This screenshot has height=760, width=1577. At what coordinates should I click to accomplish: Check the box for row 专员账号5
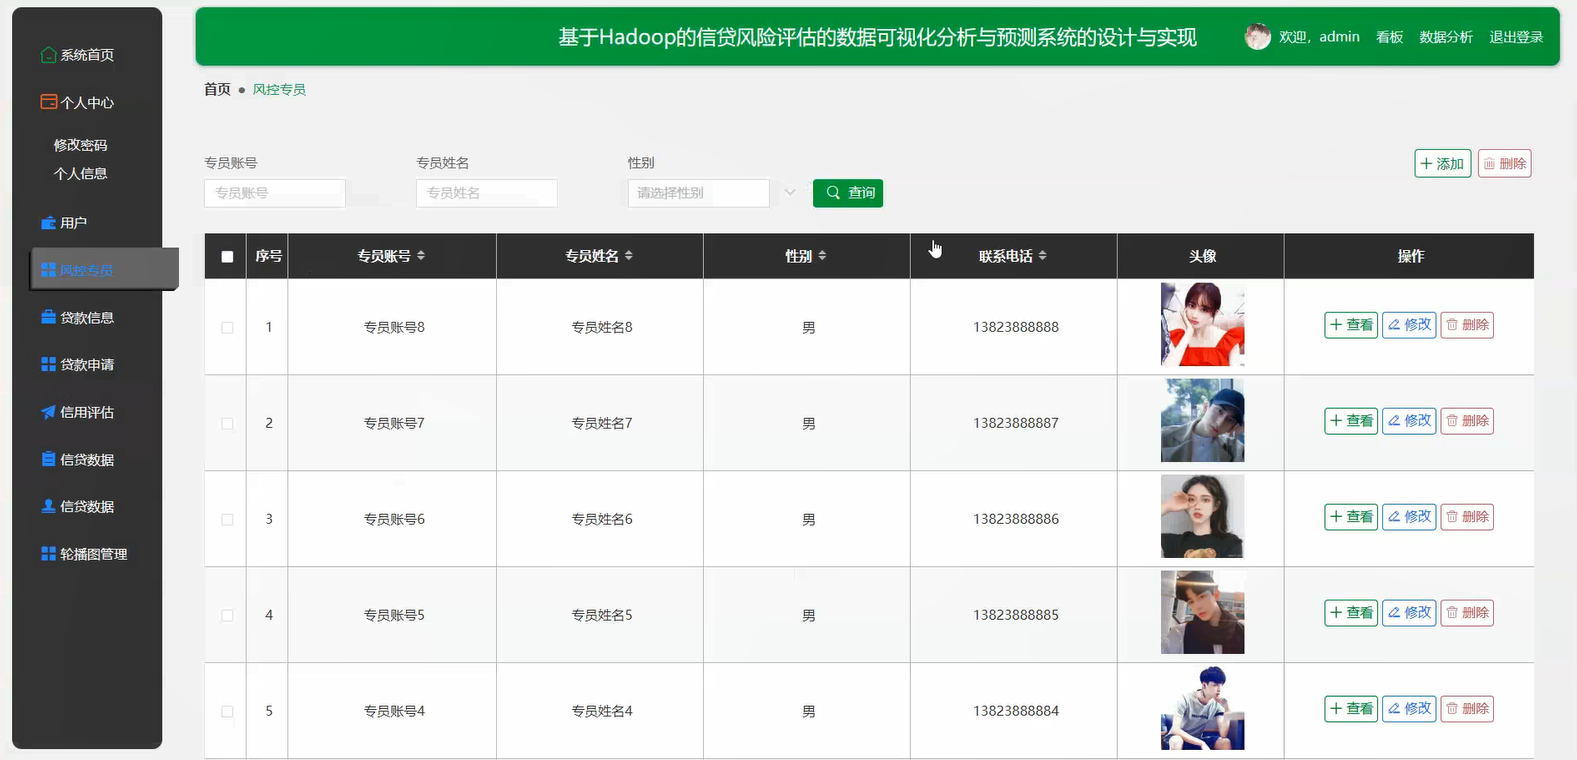(x=227, y=616)
